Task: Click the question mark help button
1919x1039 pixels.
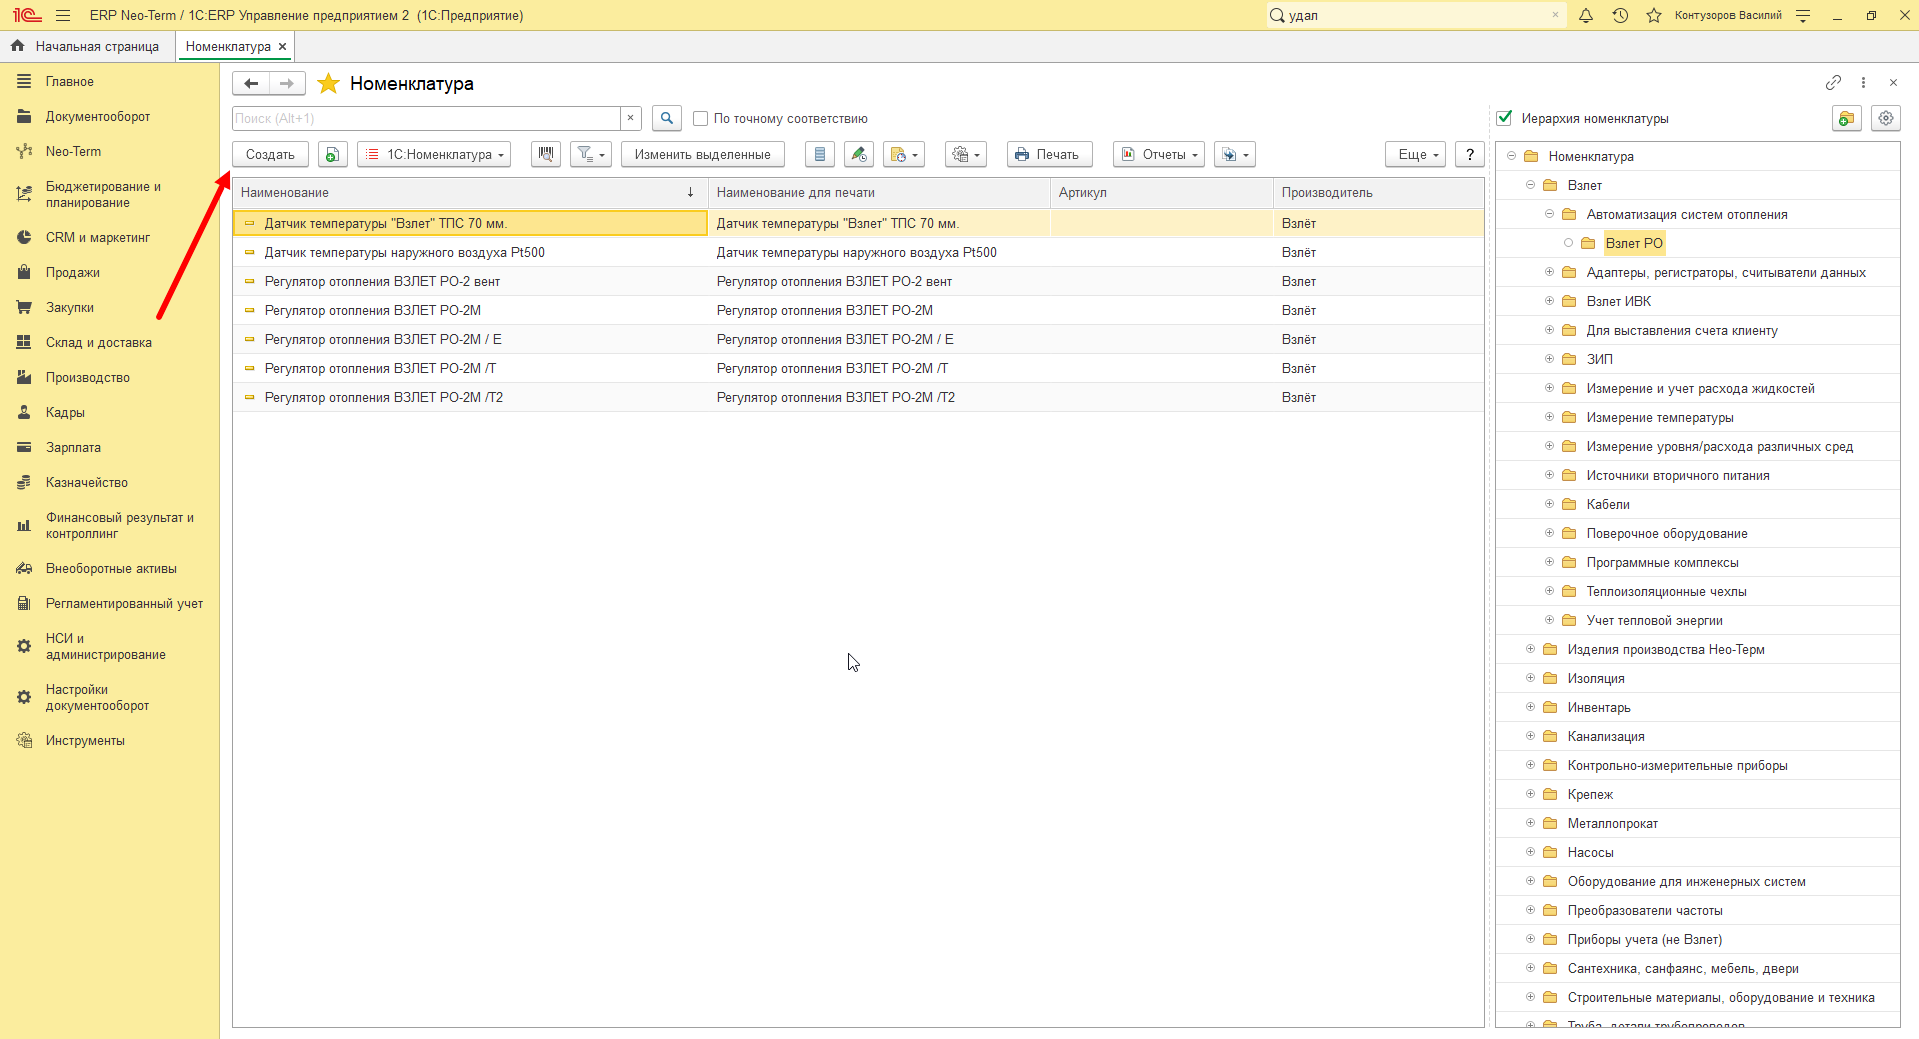Action: coord(1470,155)
